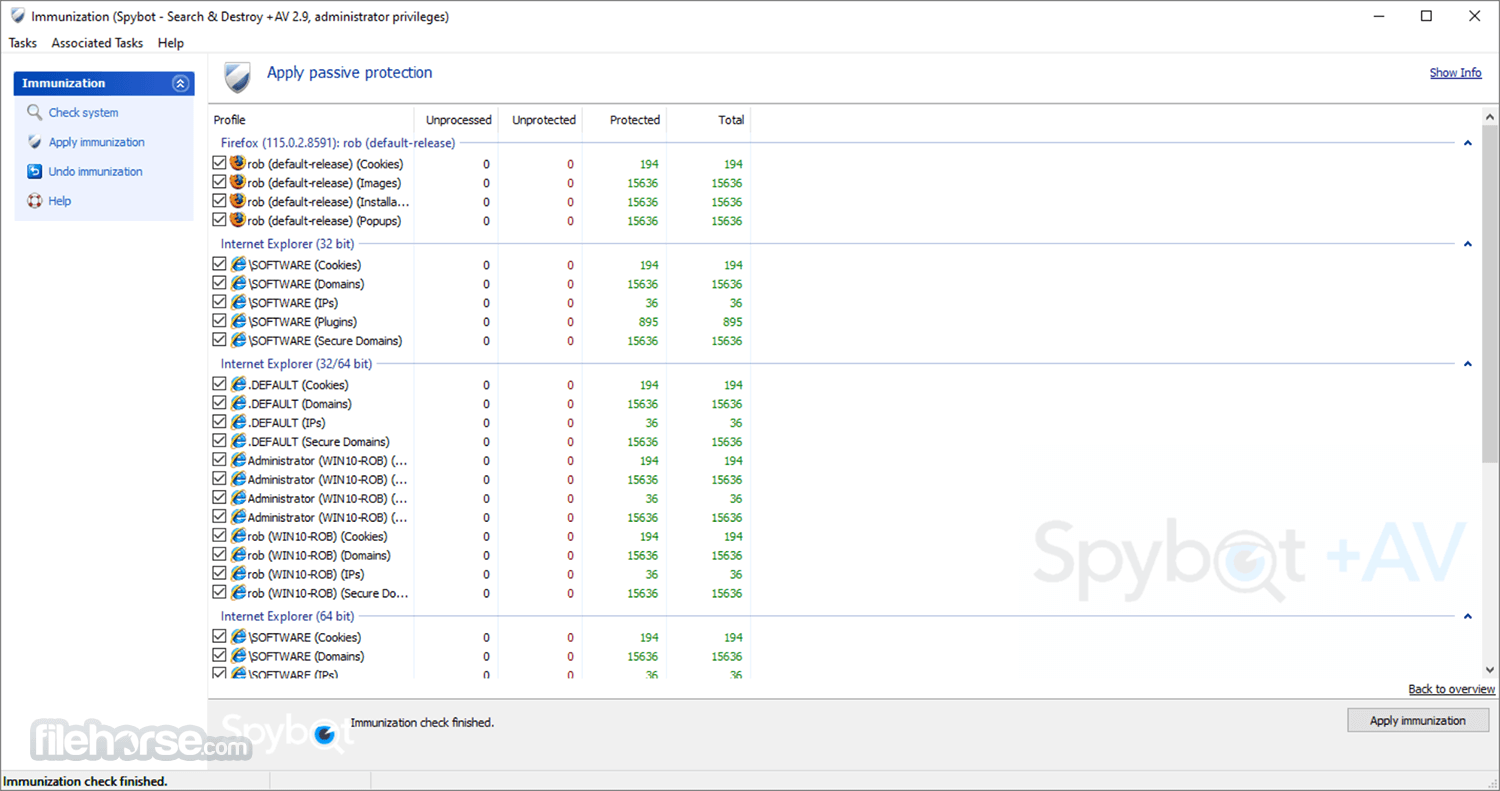Select the Check system sidebar link
This screenshot has height=791, width=1500.
click(83, 113)
